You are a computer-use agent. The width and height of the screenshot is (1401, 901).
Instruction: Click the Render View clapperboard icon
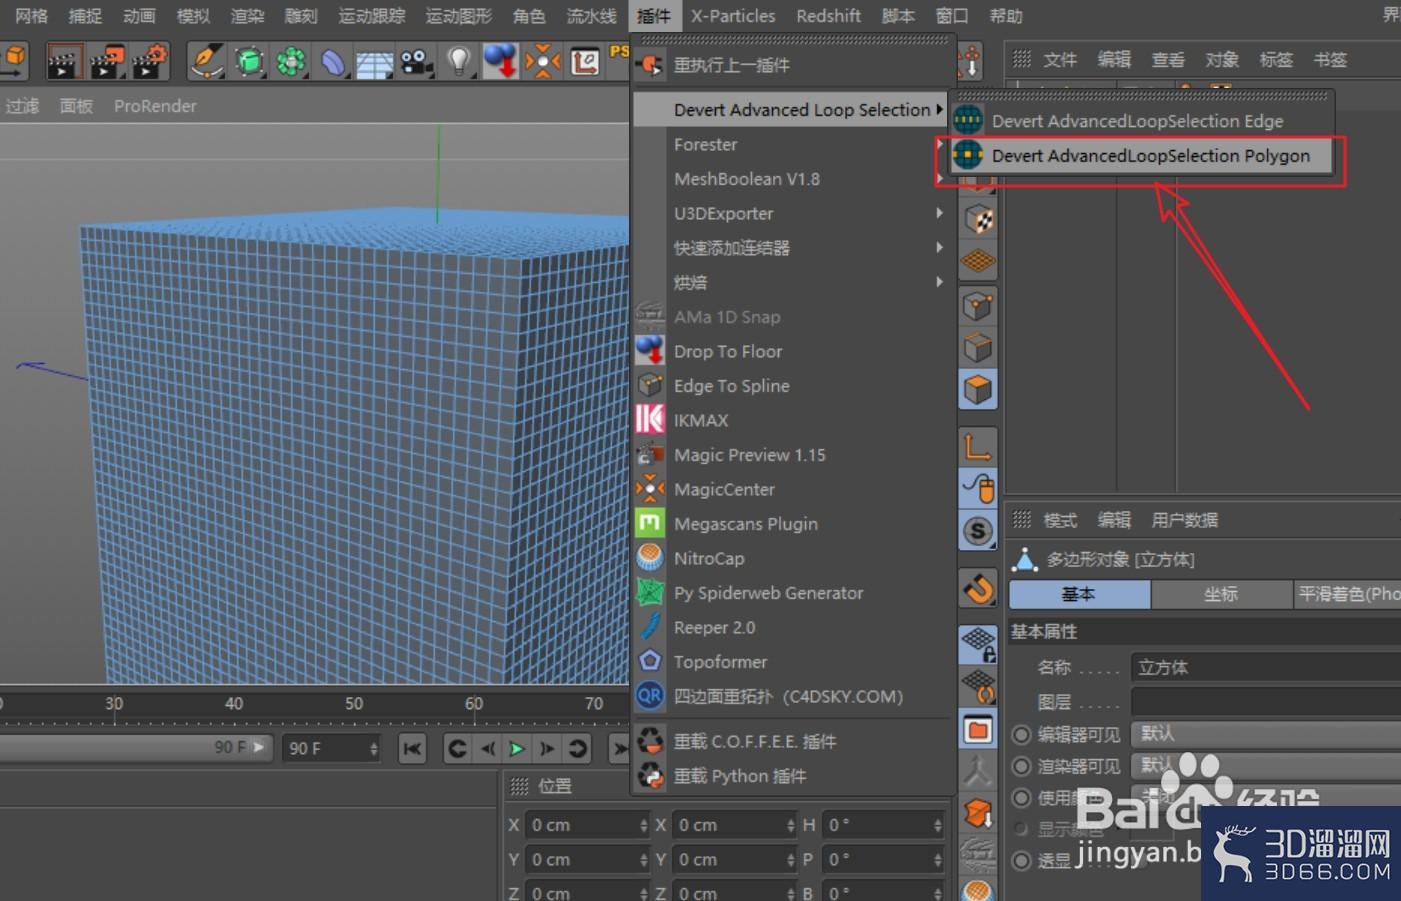click(x=63, y=62)
